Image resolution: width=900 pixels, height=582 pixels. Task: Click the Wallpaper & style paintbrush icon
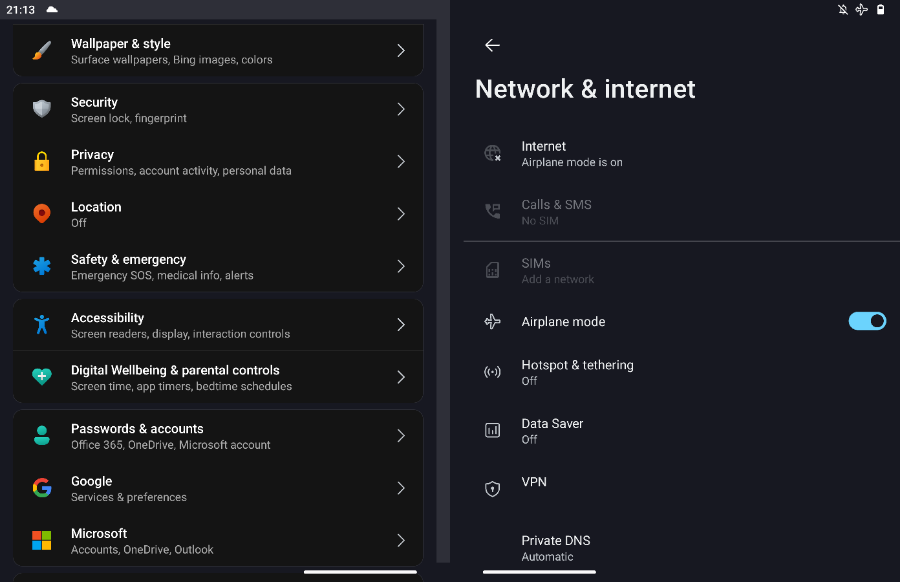42,51
